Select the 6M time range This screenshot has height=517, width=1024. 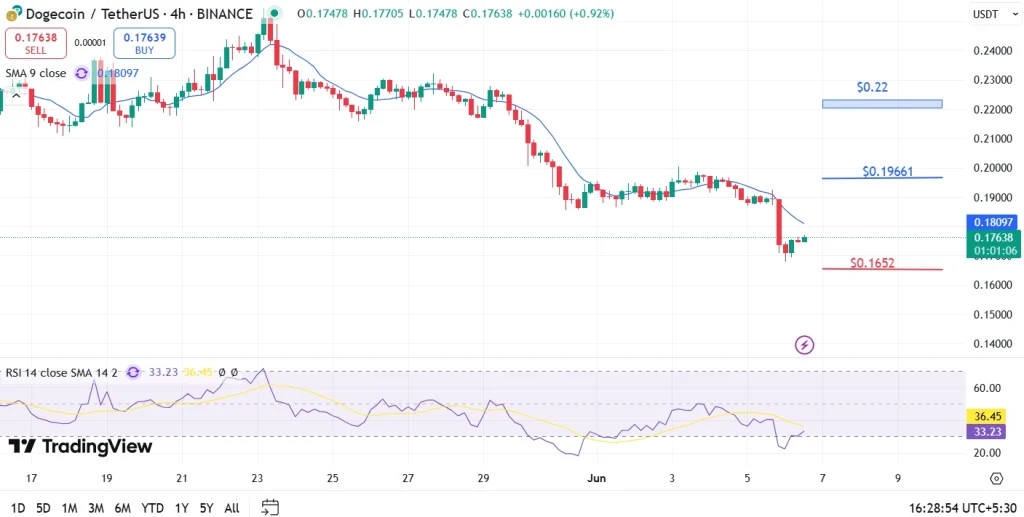pos(122,508)
